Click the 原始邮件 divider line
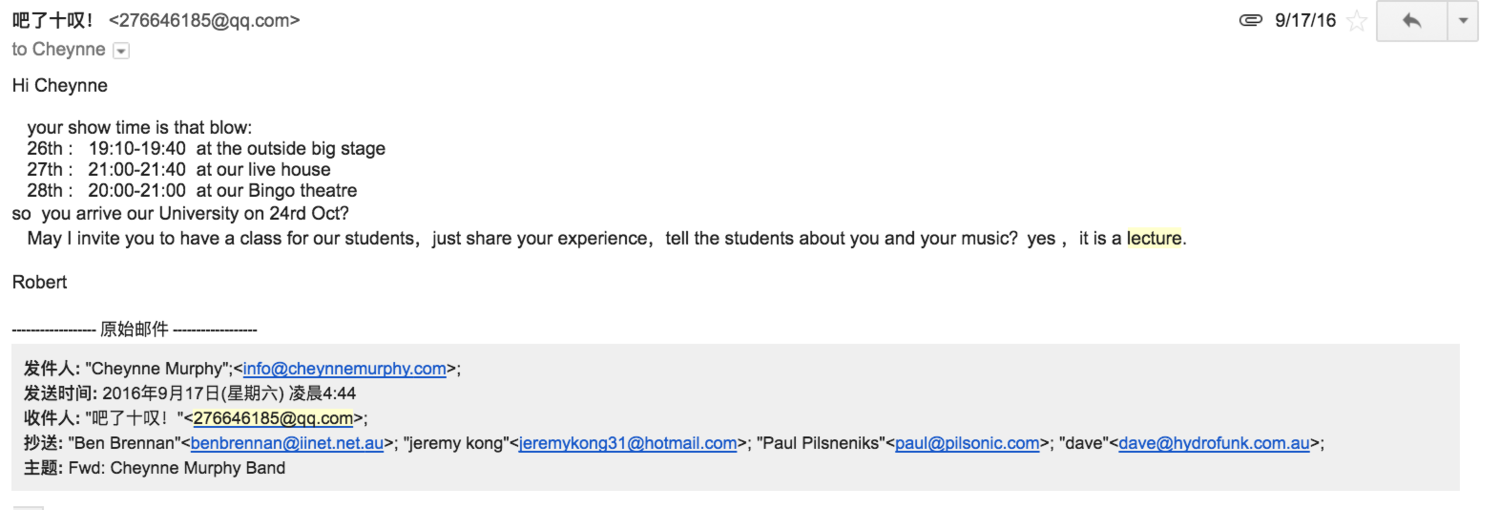Image resolution: width=1500 pixels, height=510 pixels. [x=135, y=329]
